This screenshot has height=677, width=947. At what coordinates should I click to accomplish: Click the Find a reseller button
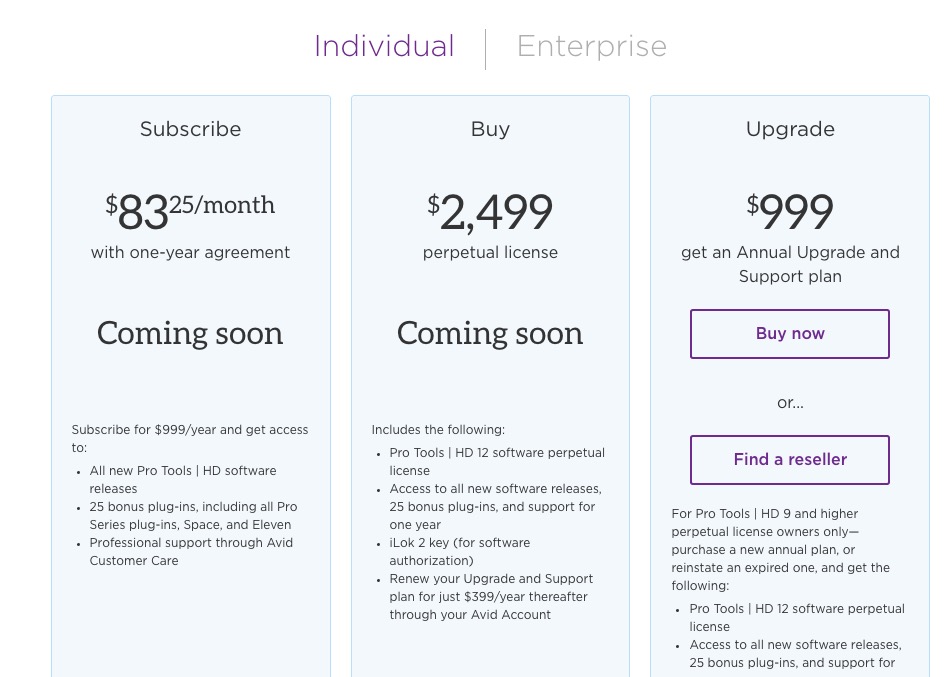tap(790, 460)
